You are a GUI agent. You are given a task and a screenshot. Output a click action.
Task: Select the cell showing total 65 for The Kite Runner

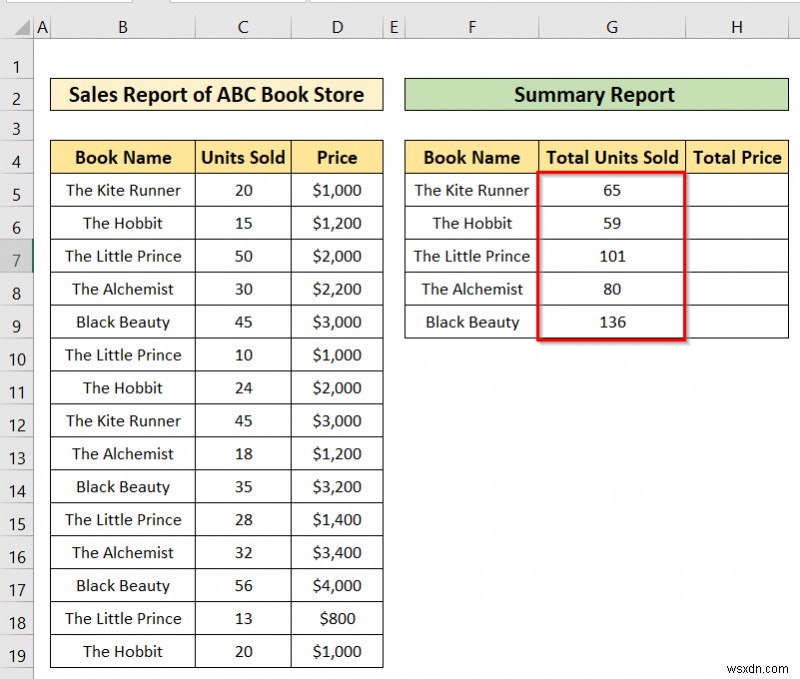611,190
